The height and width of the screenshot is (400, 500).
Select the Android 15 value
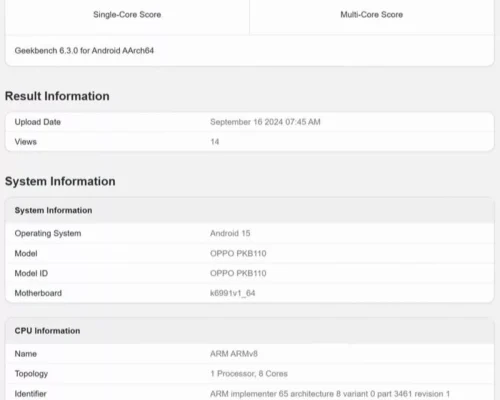point(230,233)
